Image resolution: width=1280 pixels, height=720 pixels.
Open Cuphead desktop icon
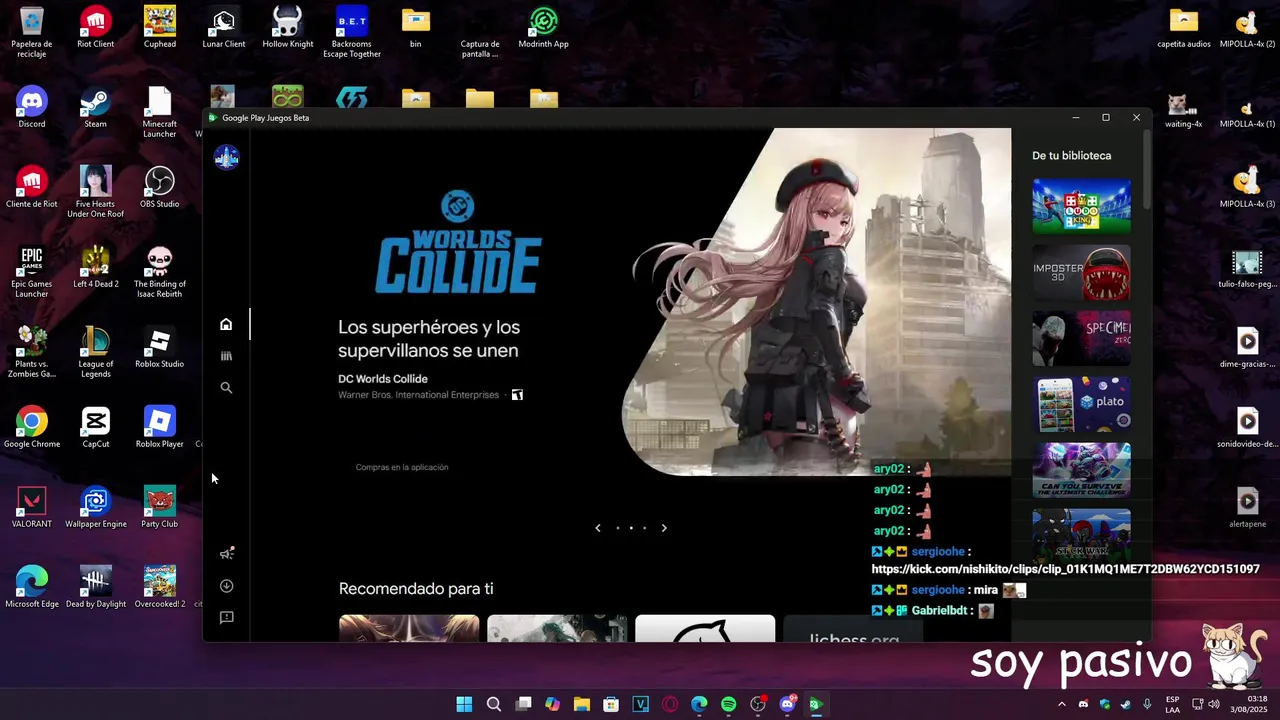click(x=160, y=28)
